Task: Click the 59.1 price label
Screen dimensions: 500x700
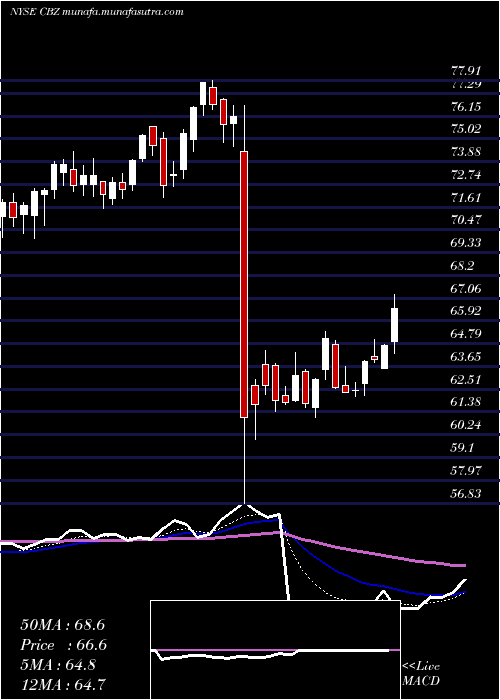Action: coord(462,447)
